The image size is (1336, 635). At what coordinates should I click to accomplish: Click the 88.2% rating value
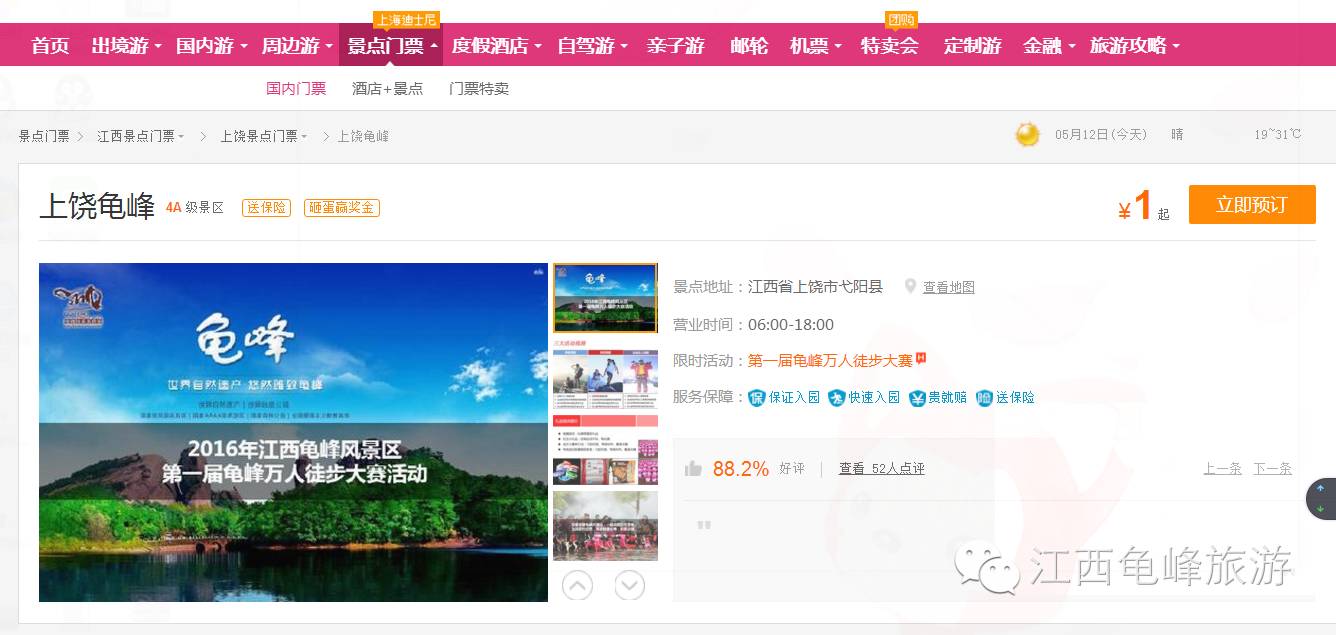(x=741, y=468)
